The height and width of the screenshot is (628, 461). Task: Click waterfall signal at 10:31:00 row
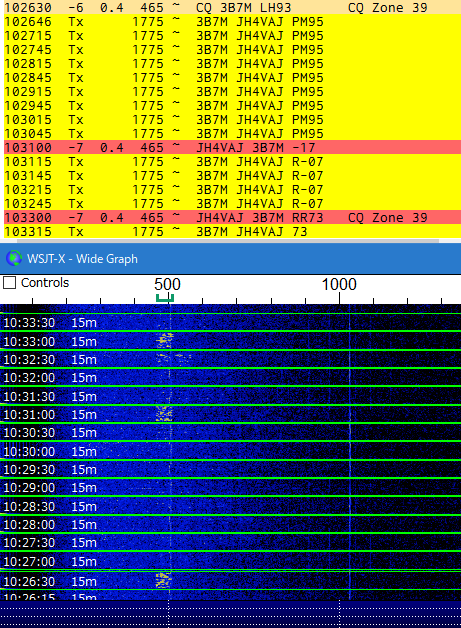[164, 413]
